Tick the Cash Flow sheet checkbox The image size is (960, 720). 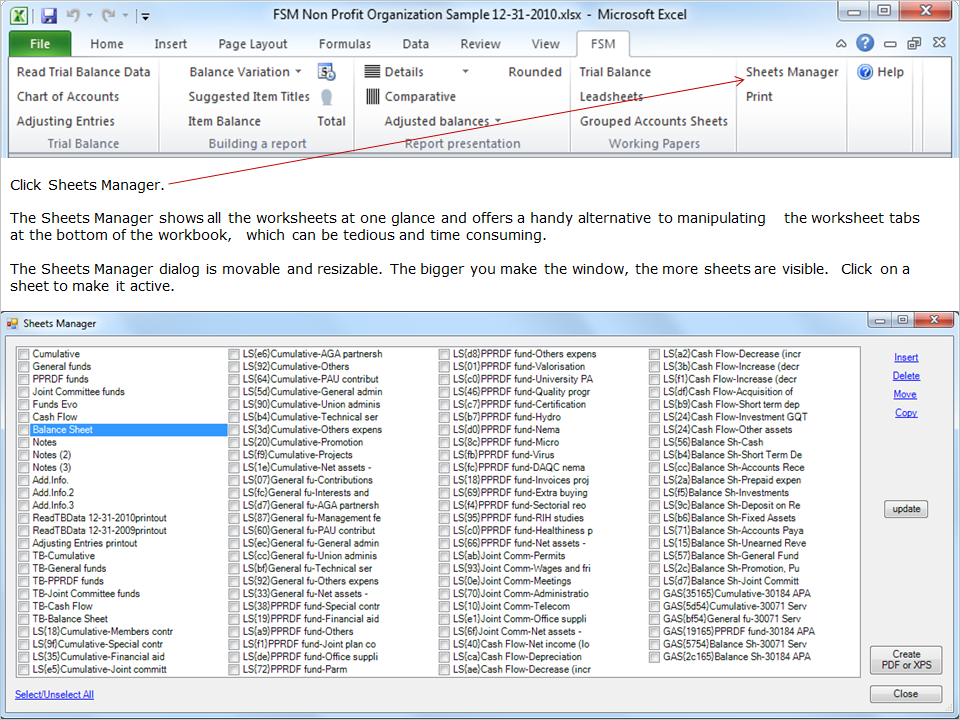coord(24,418)
